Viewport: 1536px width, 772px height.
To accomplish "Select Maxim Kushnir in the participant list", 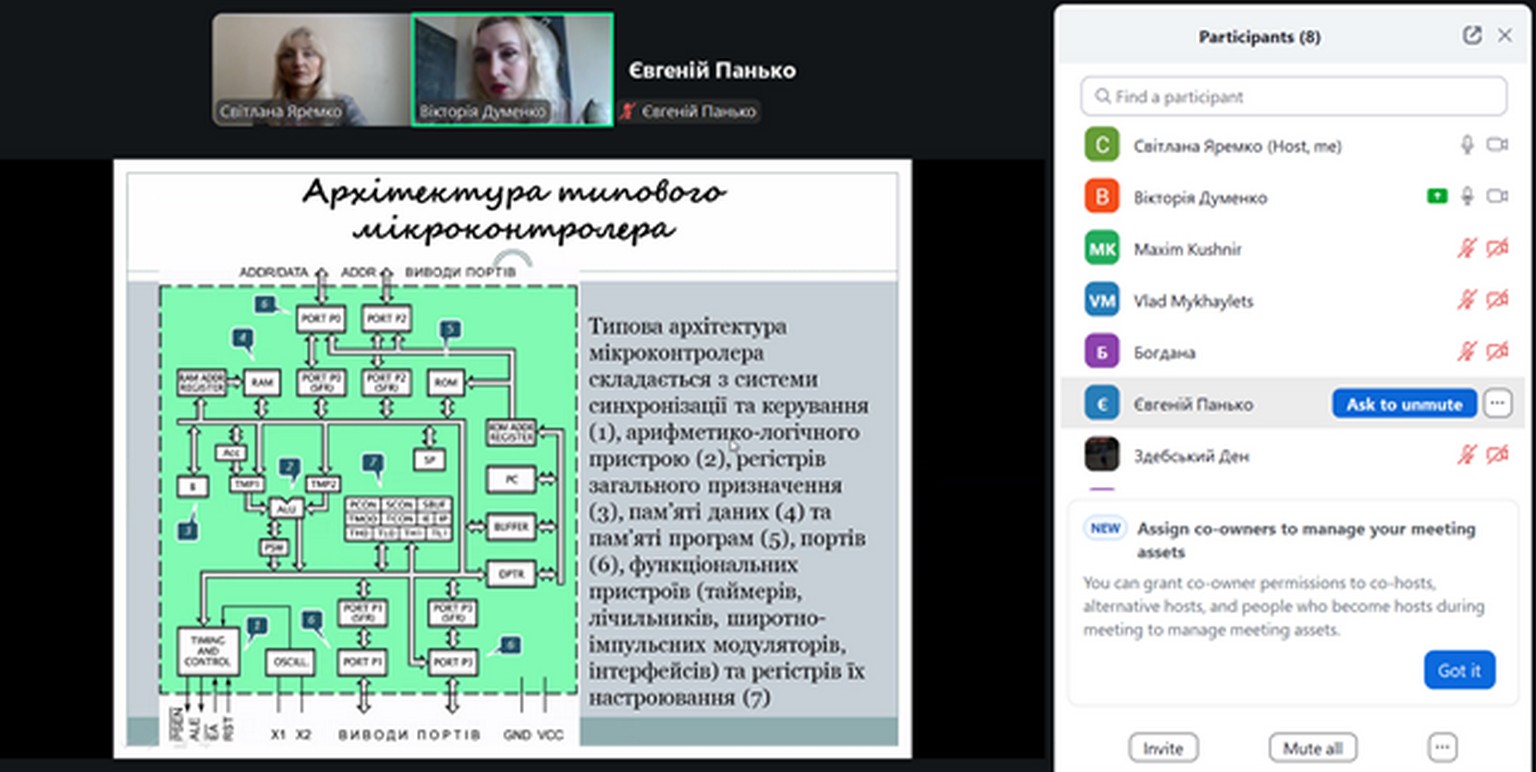I will [x=1187, y=249].
